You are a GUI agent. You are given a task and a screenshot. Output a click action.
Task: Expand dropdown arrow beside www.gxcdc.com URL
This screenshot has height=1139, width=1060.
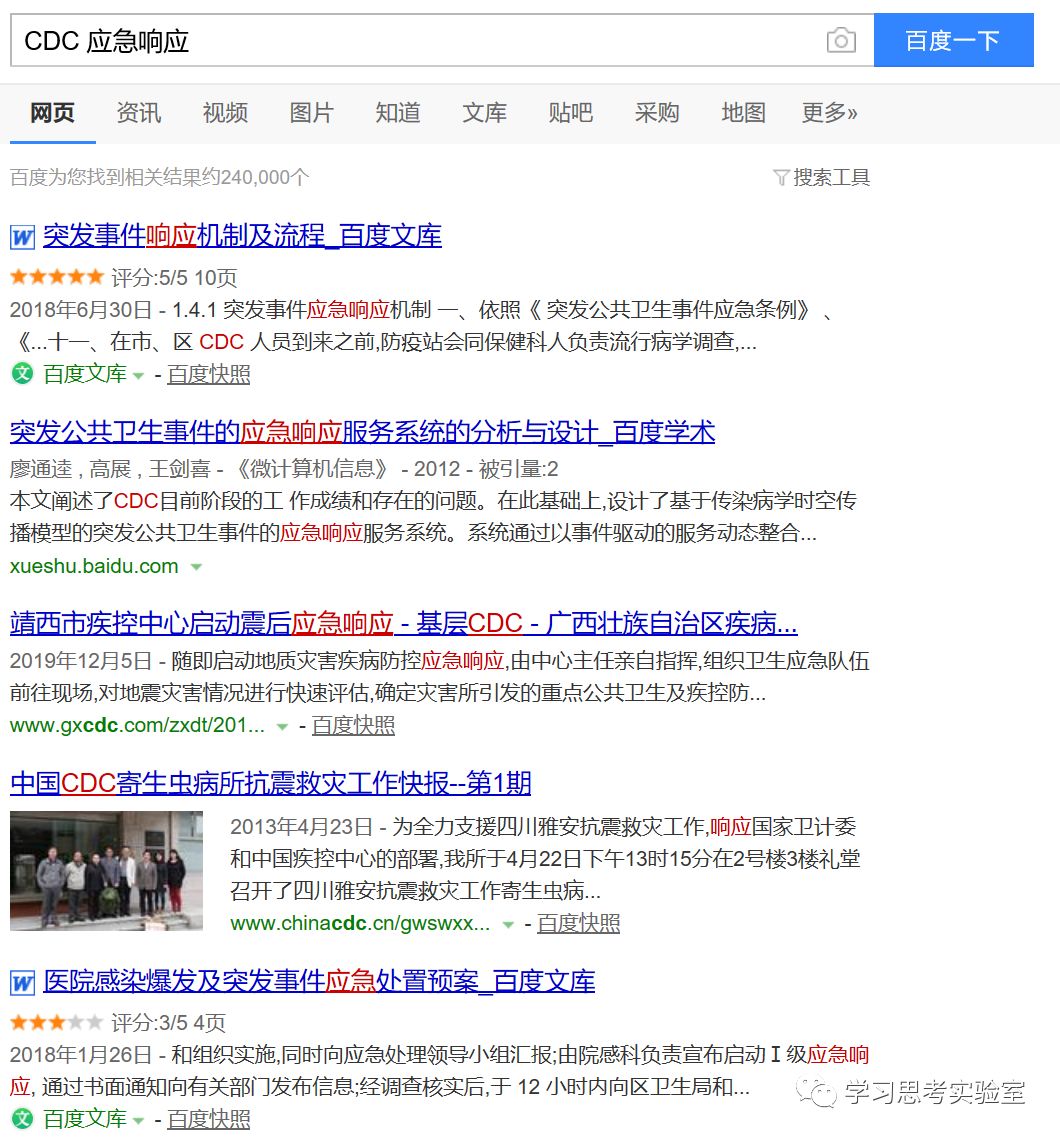tap(281, 726)
